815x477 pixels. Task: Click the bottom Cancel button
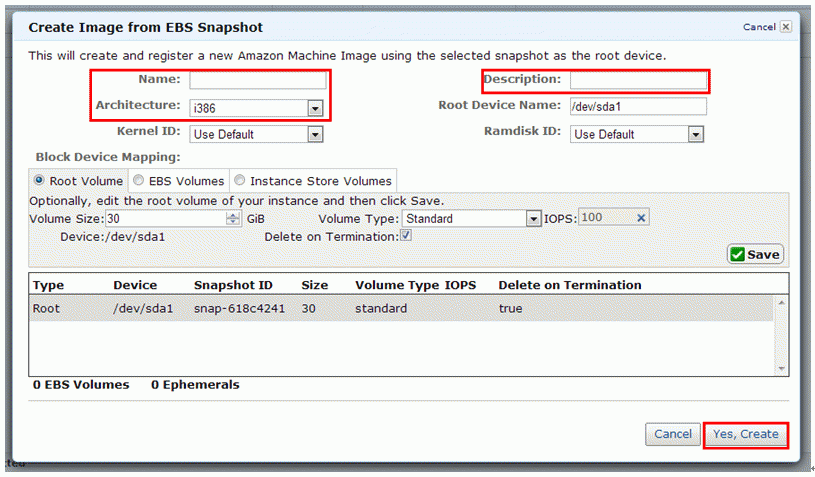673,434
